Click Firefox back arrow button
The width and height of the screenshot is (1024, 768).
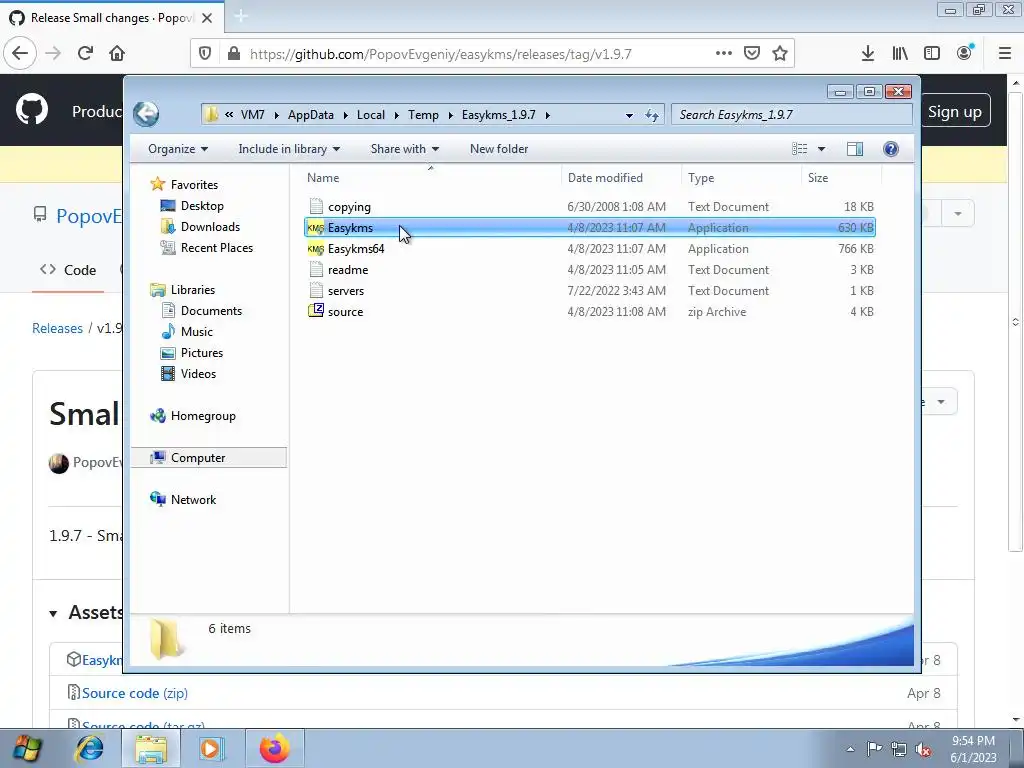coord(20,54)
